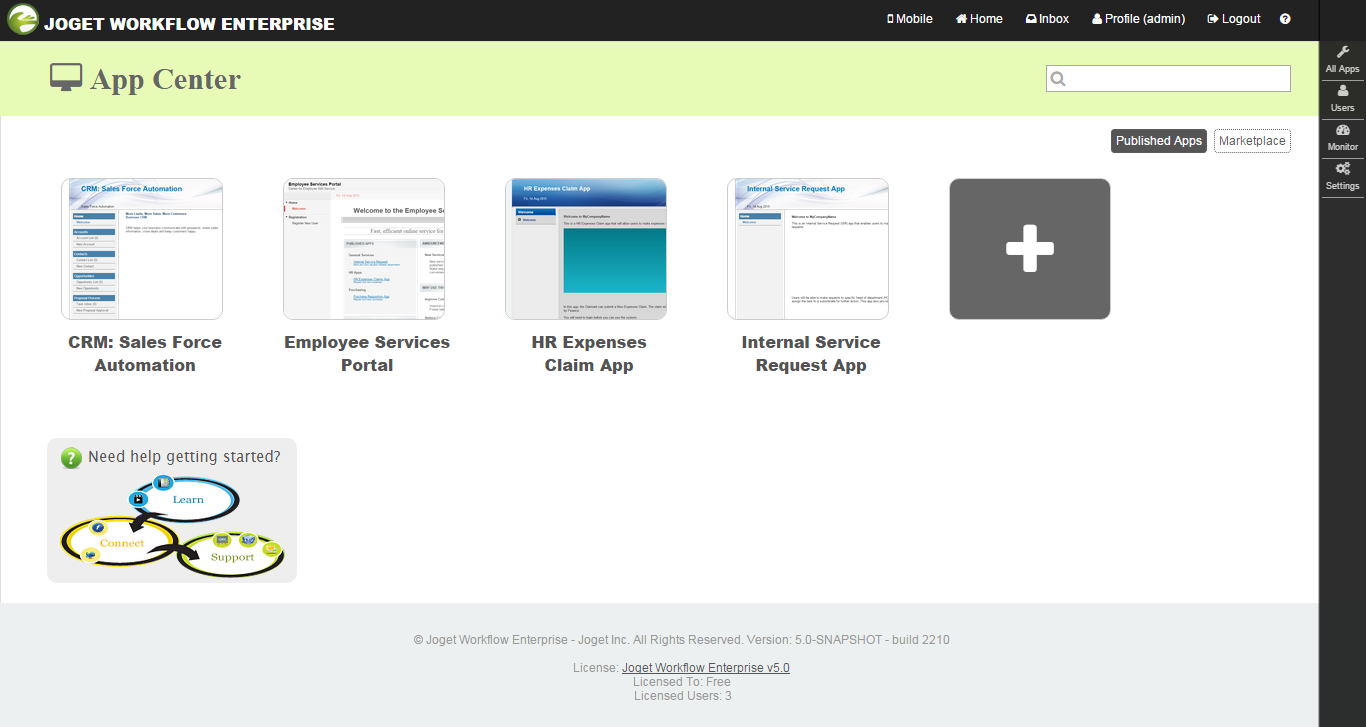Click the "Licensed Users: 3" text
The width and height of the screenshot is (1366, 727).
[683, 696]
